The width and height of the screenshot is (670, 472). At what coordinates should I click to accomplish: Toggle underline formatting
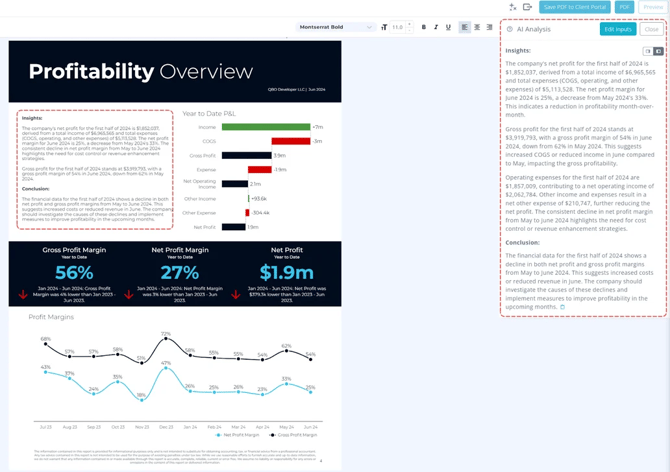tap(448, 28)
